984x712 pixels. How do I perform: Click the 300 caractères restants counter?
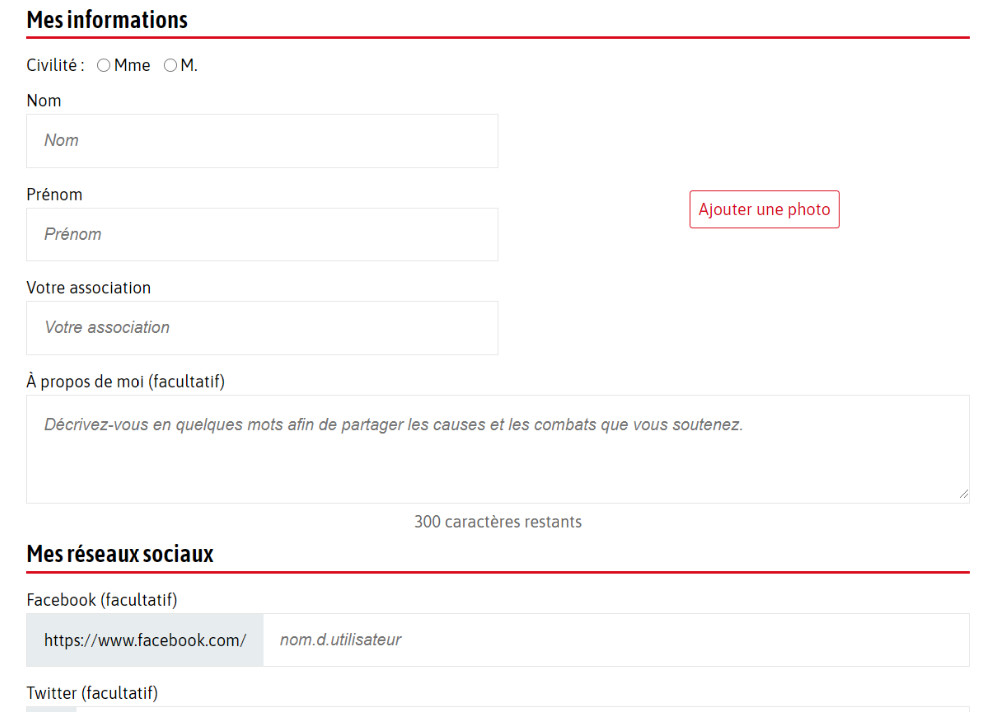(x=497, y=522)
